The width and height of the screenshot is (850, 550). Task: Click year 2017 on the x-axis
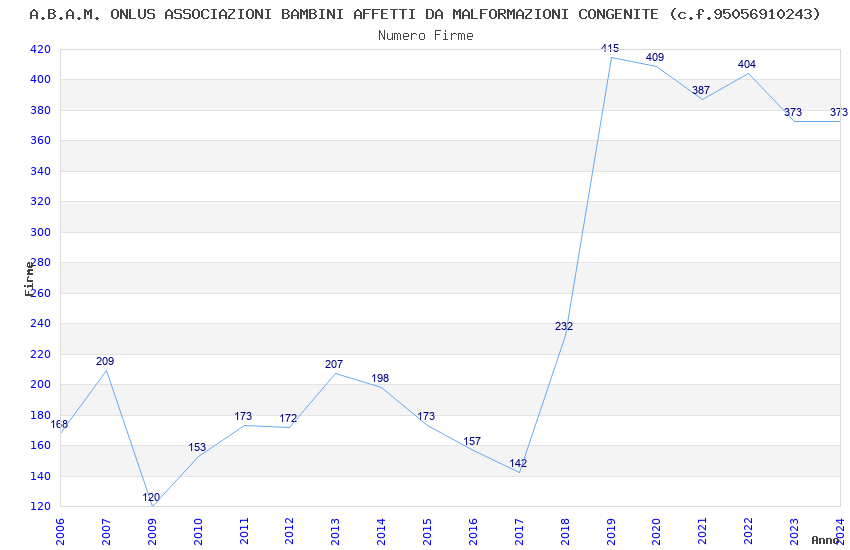click(519, 532)
